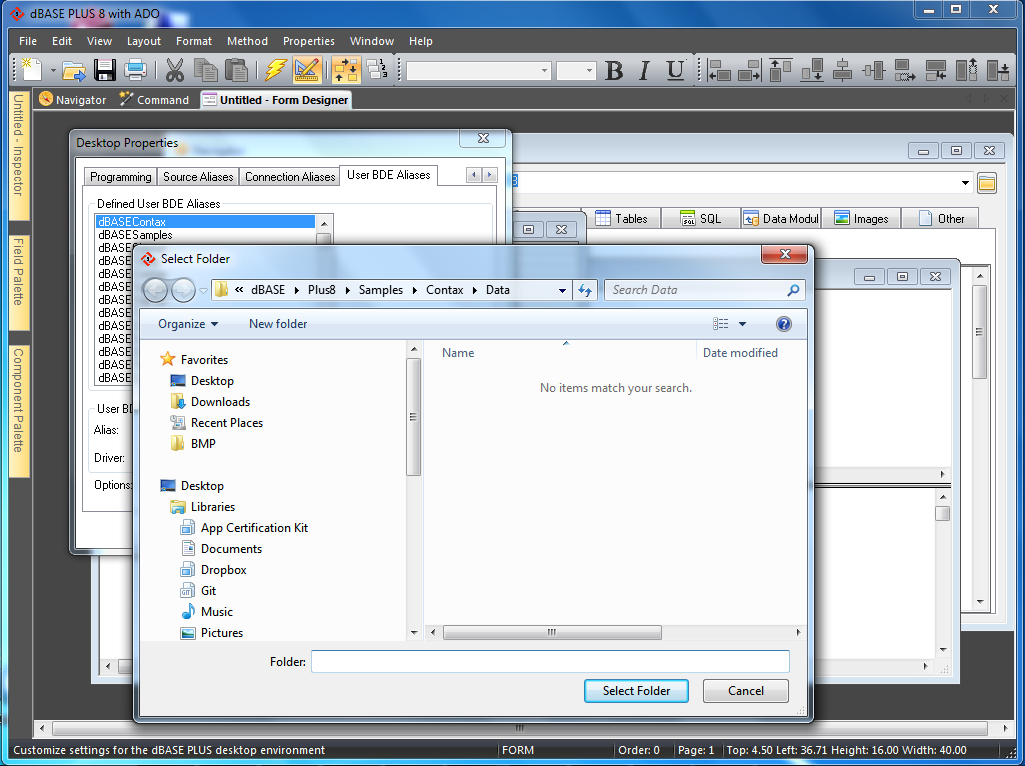Click the New file toolbar icon

click(x=31, y=69)
